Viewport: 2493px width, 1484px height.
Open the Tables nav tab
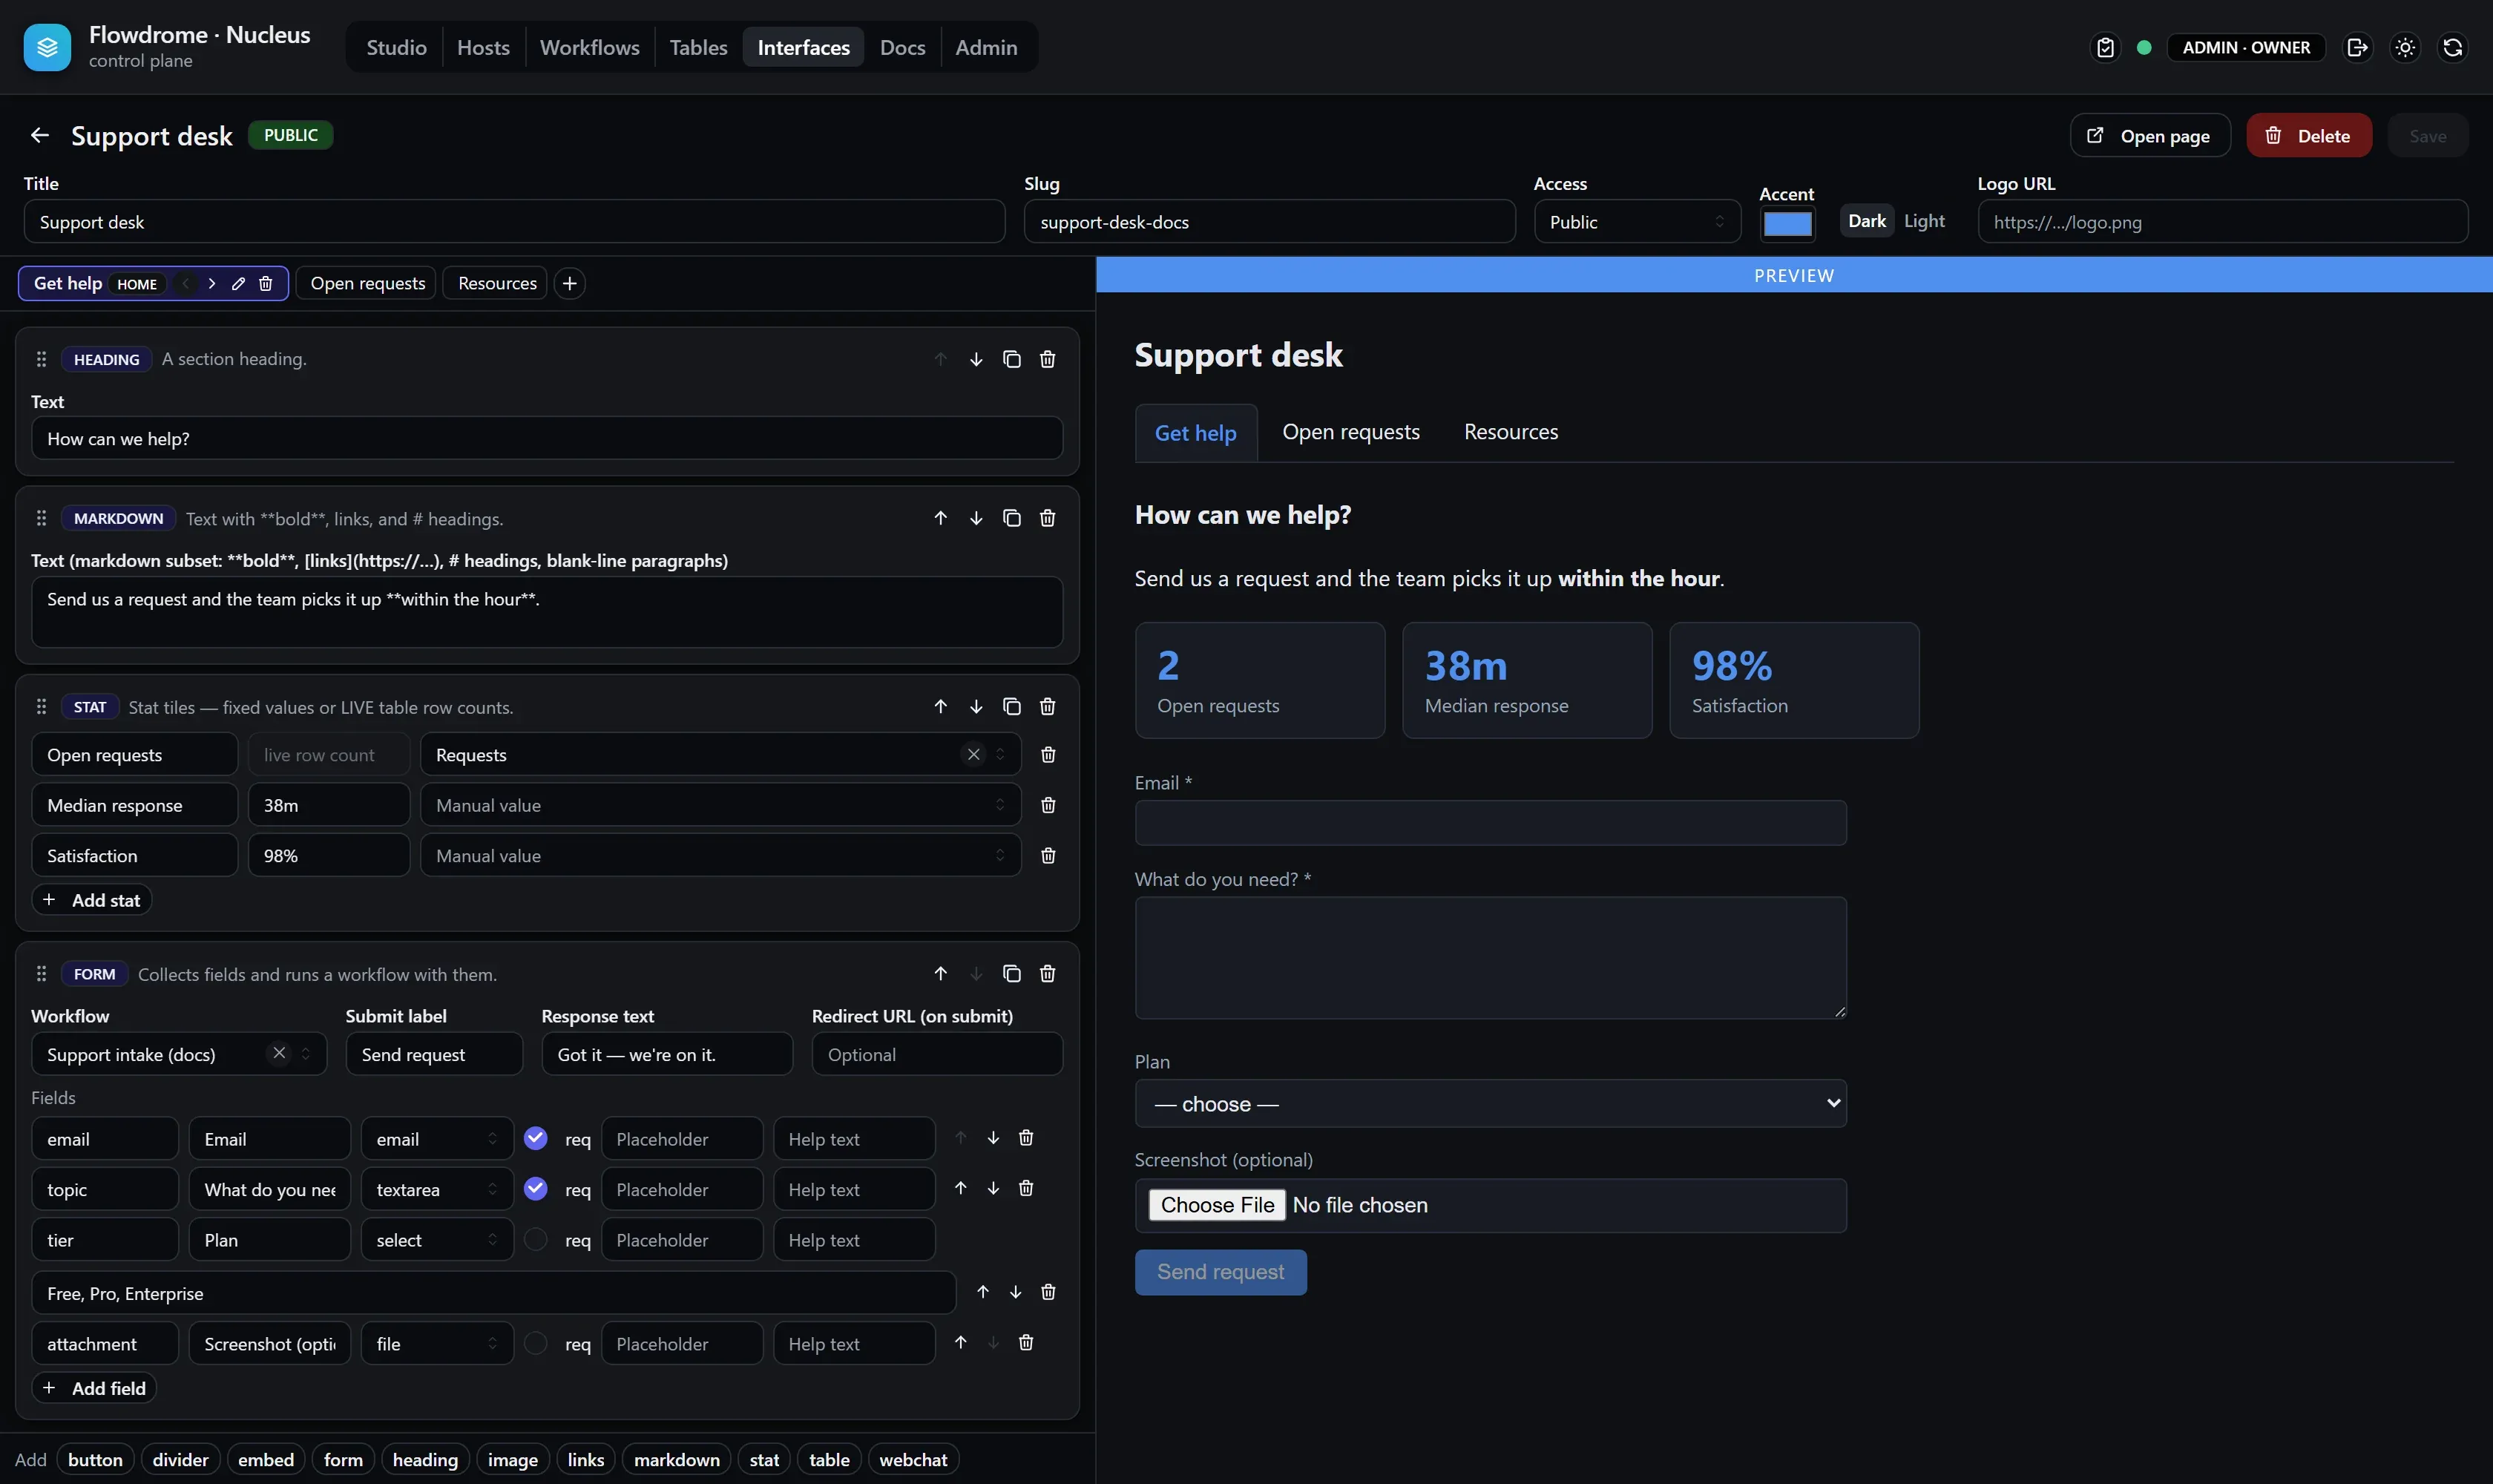[x=698, y=47]
